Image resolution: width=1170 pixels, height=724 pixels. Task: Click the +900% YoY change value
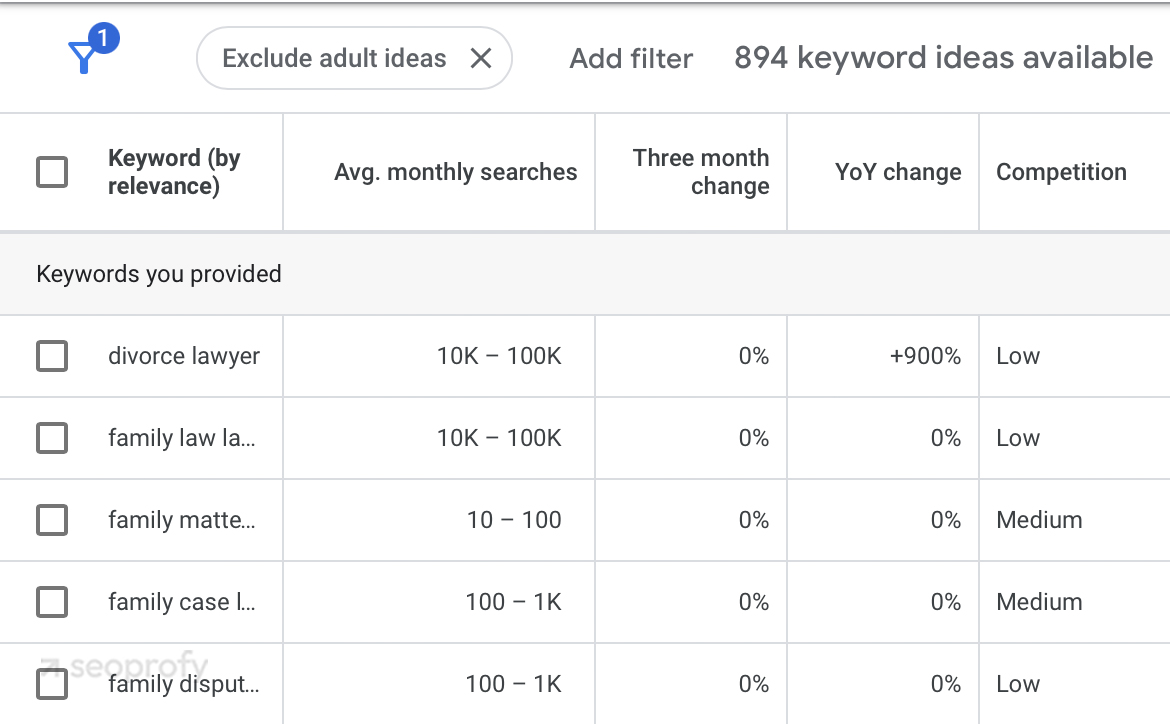pyautogui.click(x=925, y=356)
